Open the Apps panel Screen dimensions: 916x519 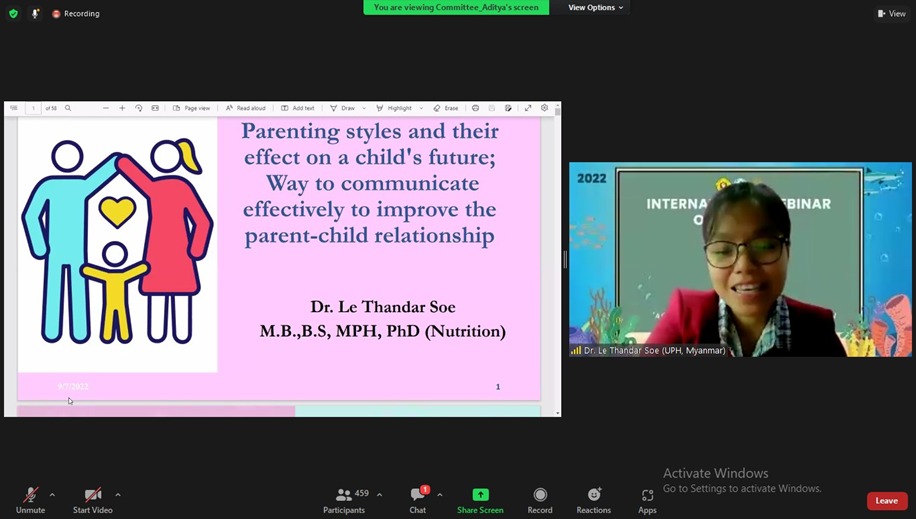click(647, 495)
